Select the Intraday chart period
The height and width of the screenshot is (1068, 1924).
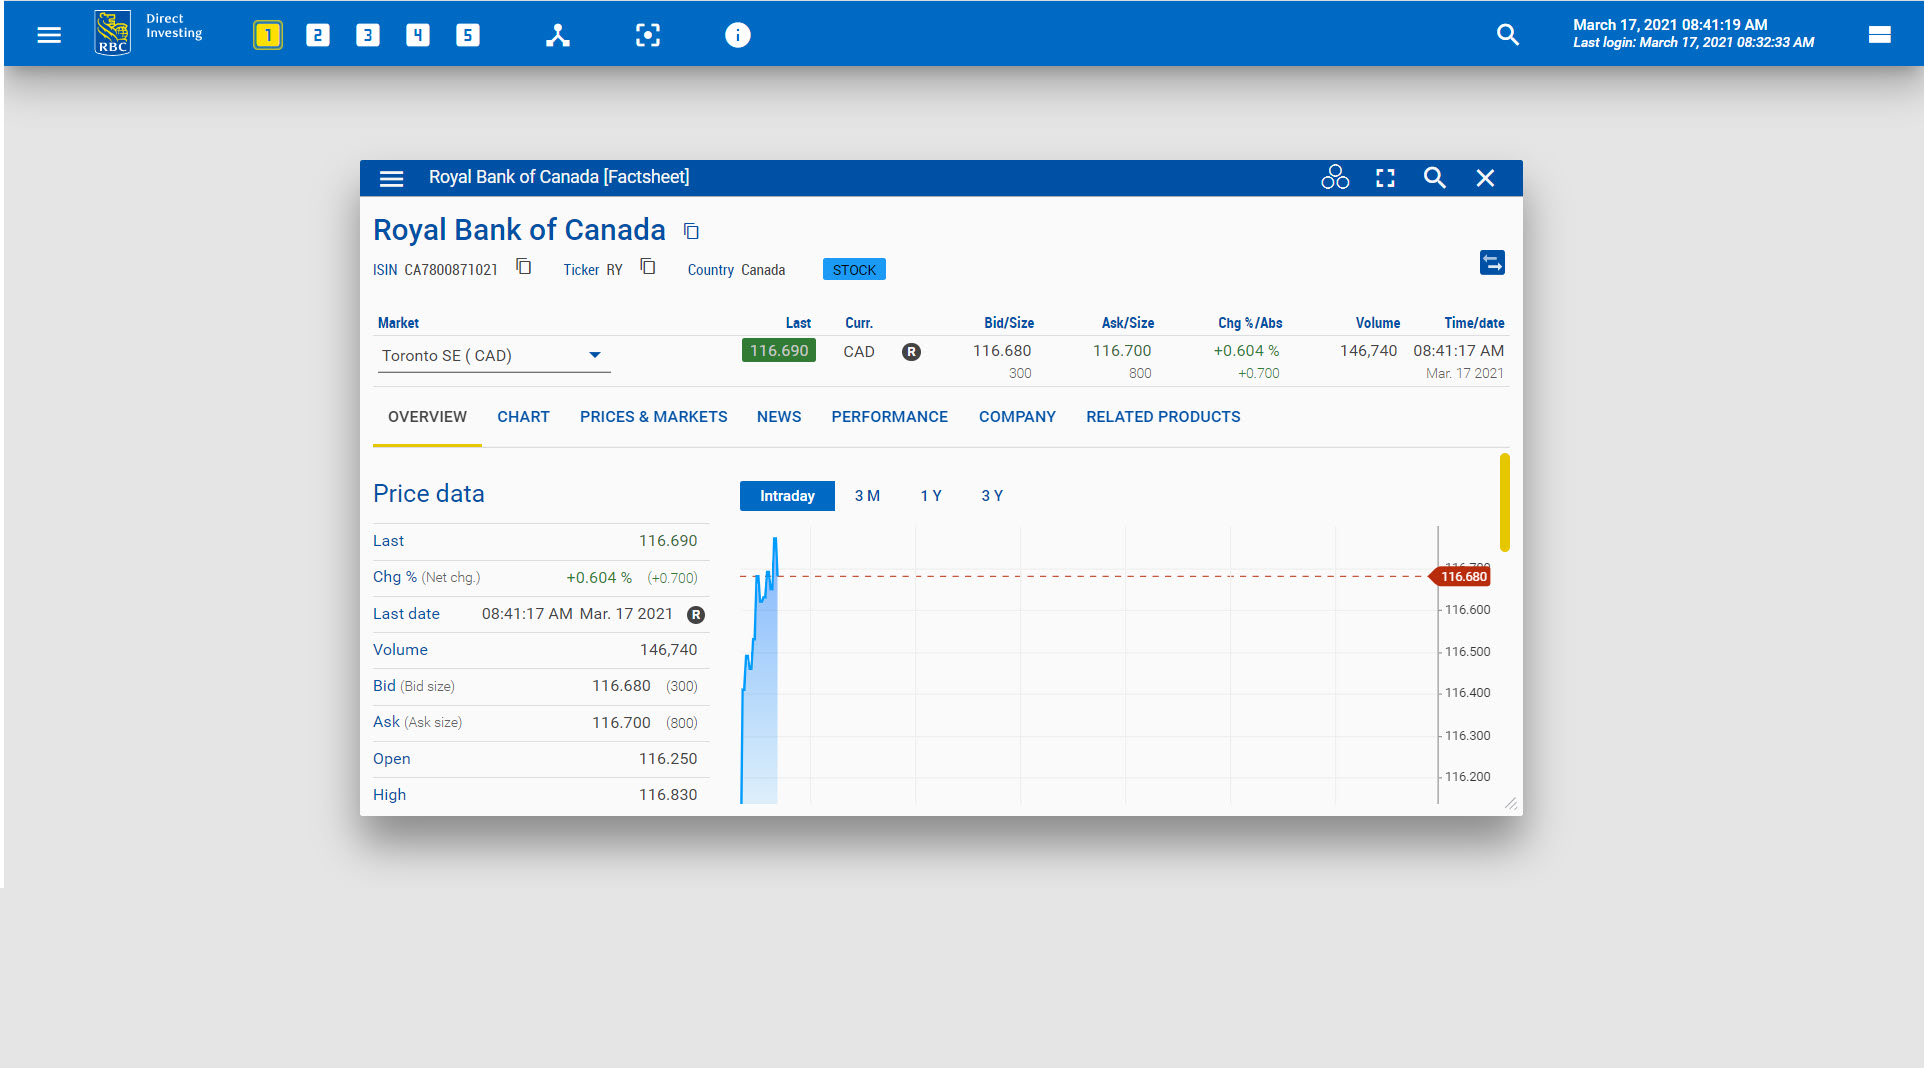tap(786, 495)
